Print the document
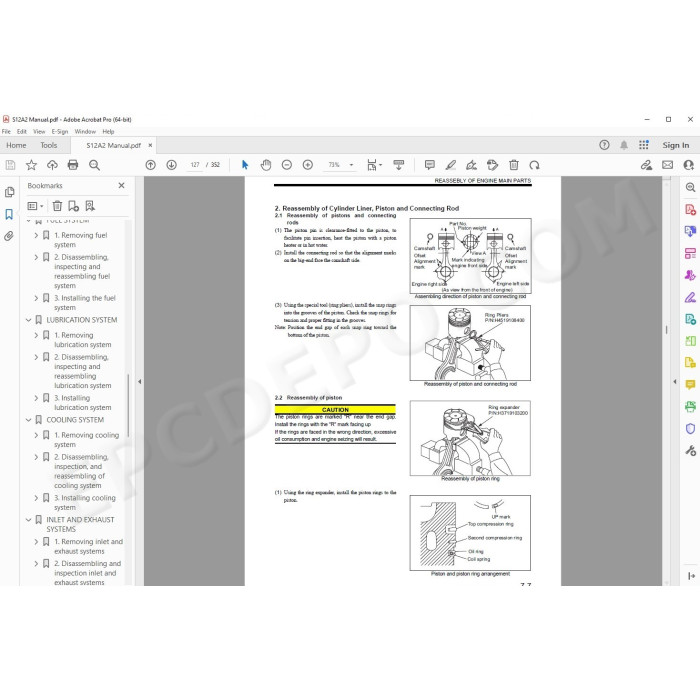The width and height of the screenshot is (700, 700). 73,165
